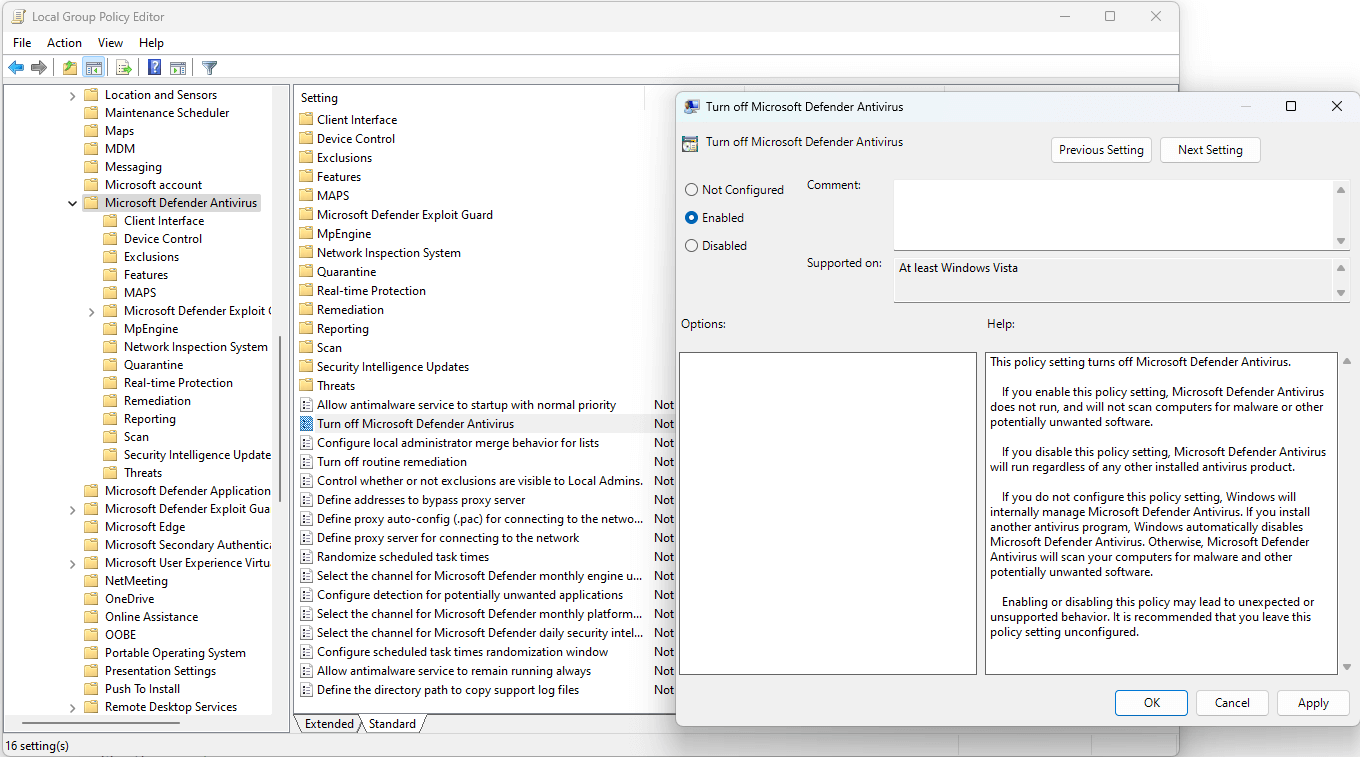Switch to the Extended tab
Screen dimensions: 1360x757
coord(329,724)
